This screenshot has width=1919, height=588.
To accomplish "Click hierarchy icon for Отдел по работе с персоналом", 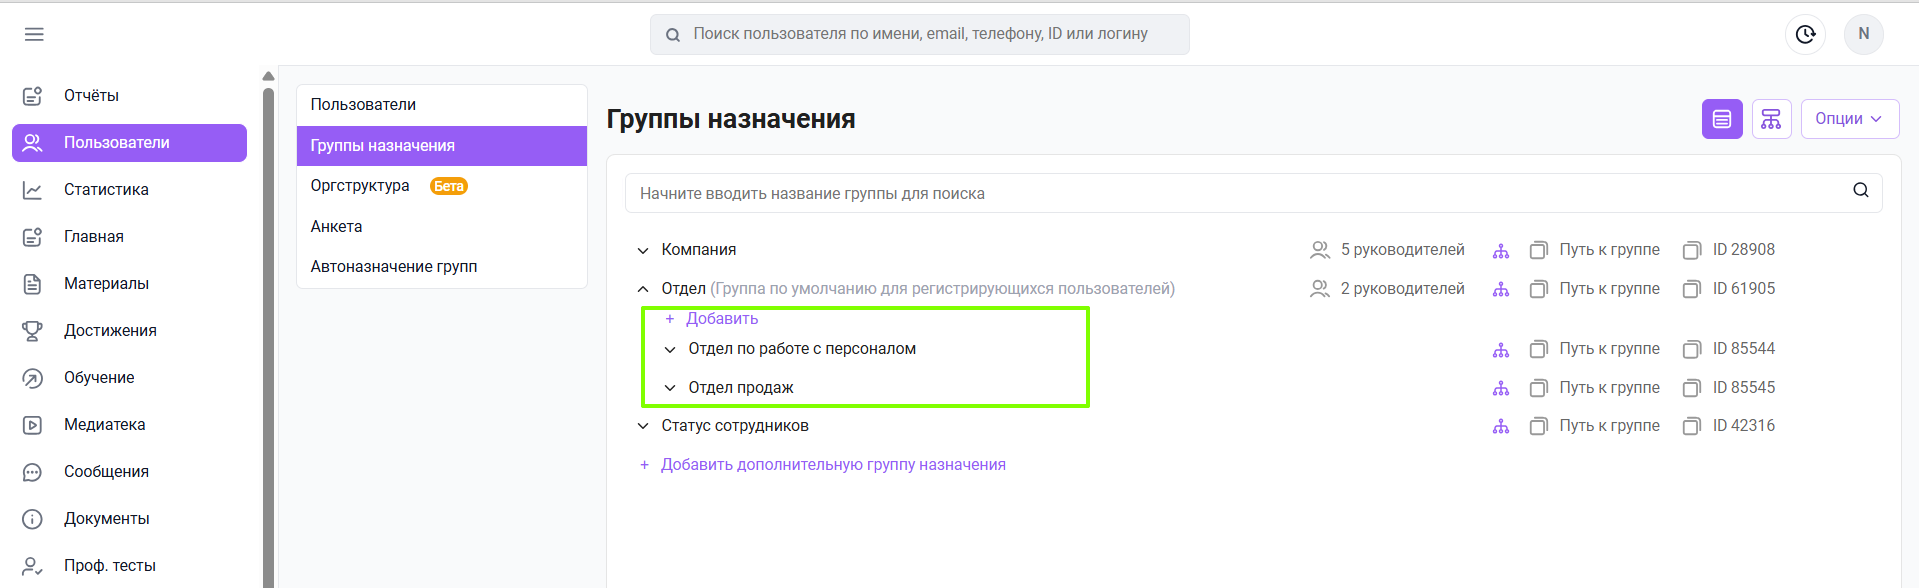I will (1501, 349).
